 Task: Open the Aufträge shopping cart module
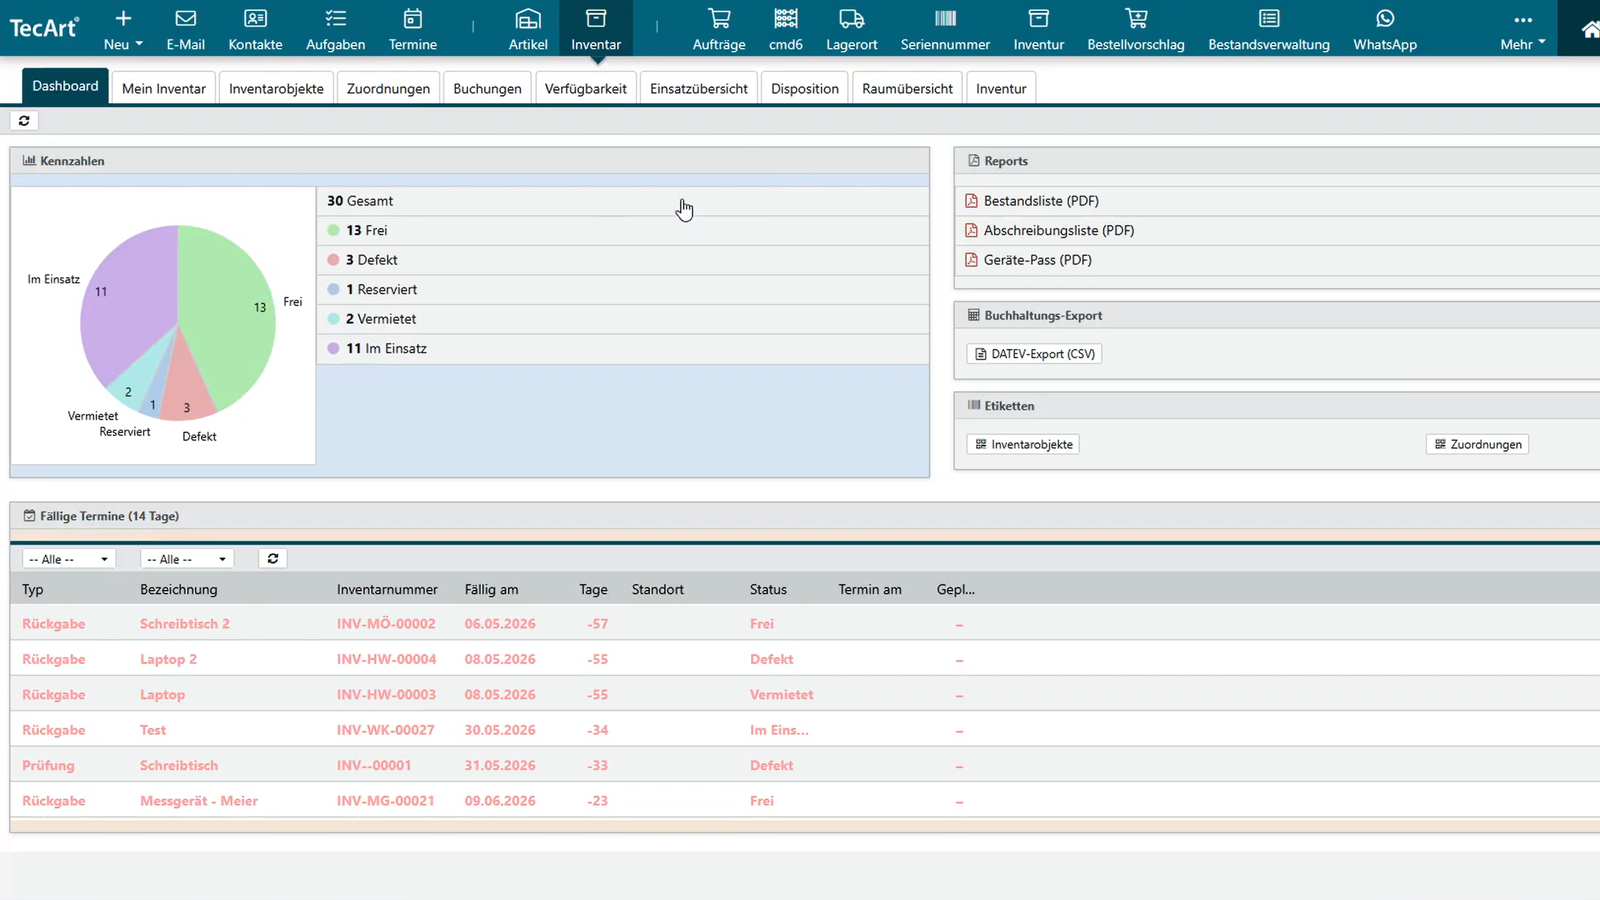719,30
